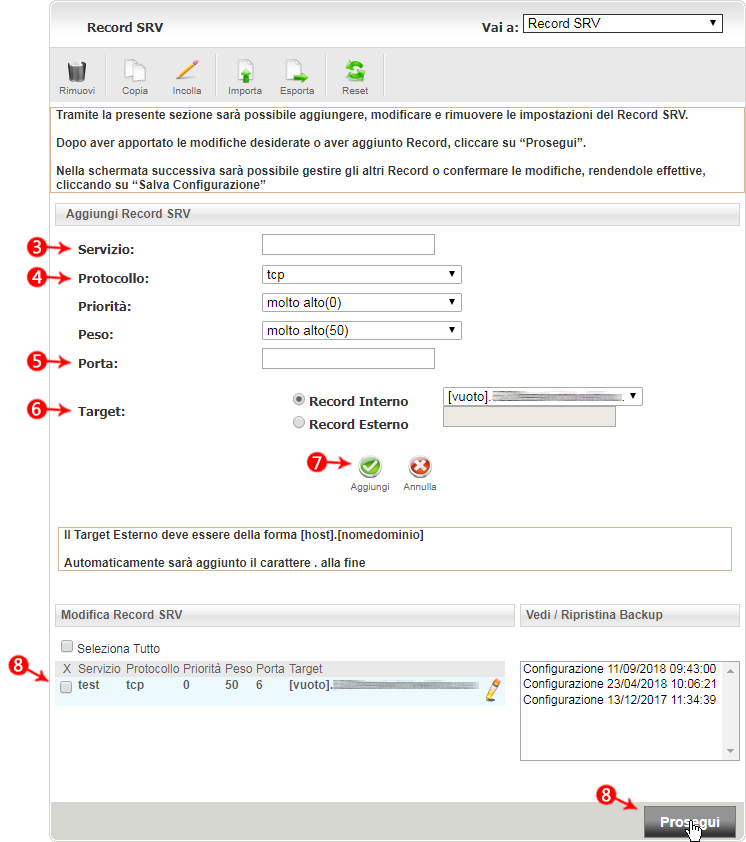This screenshot has height=842, width=746.
Task: Click the Priorità column header
Action: (x=202, y=669)
